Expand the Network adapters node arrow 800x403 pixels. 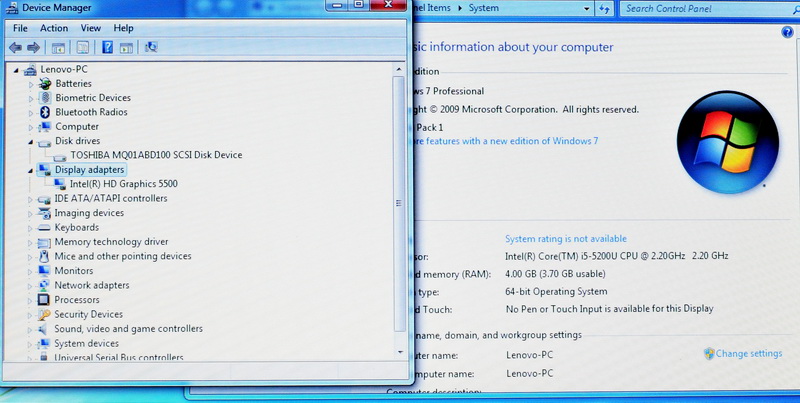(30, 286)
